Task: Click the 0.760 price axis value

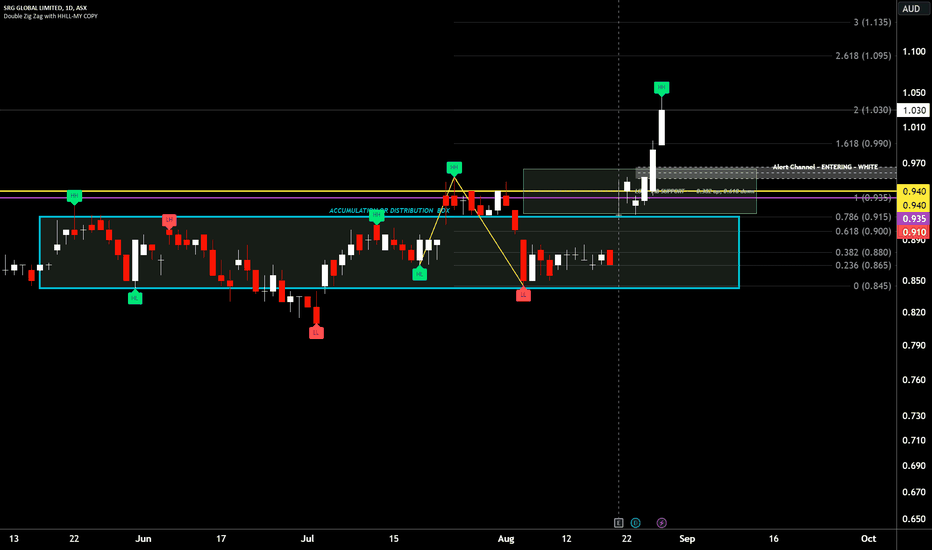Action: coord(914,380)
